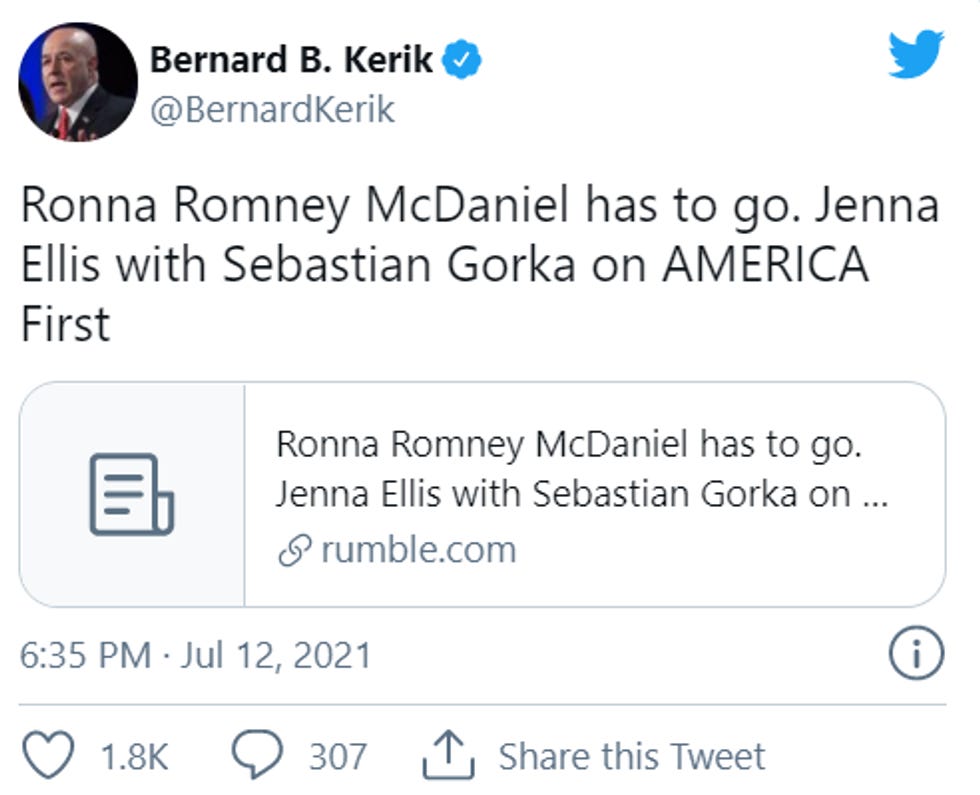Viewport: 980px width, 795px height.
Task: Click the 1.8K likes count
Action: pos(135,757)
